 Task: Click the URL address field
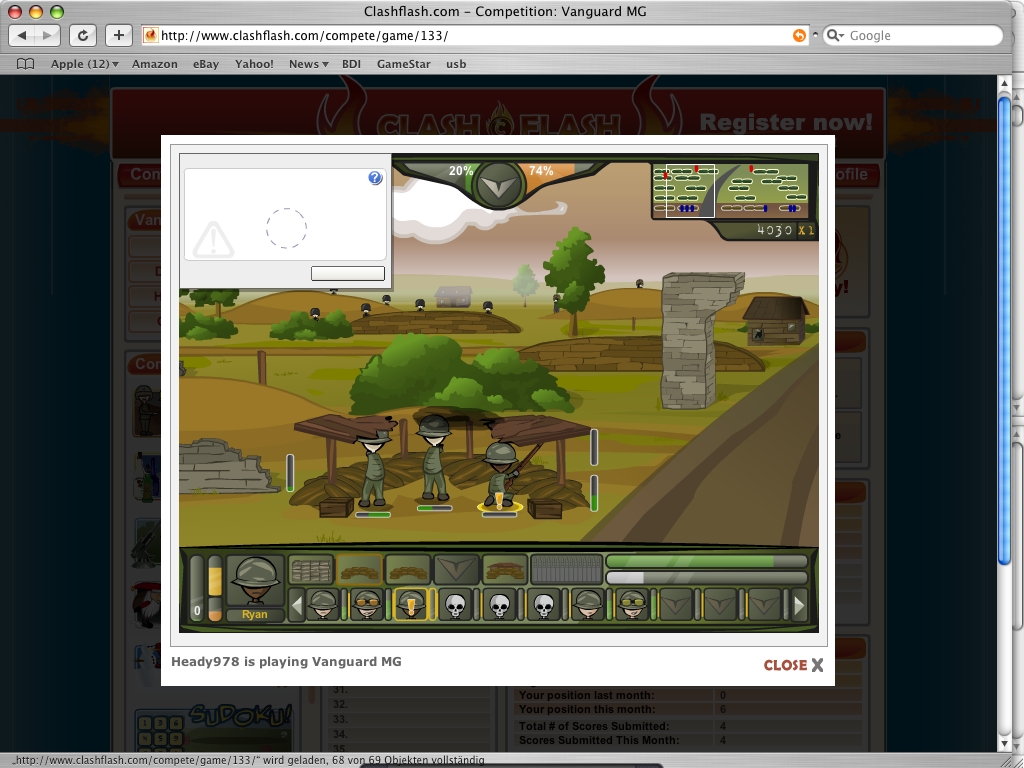click(474, 35)
